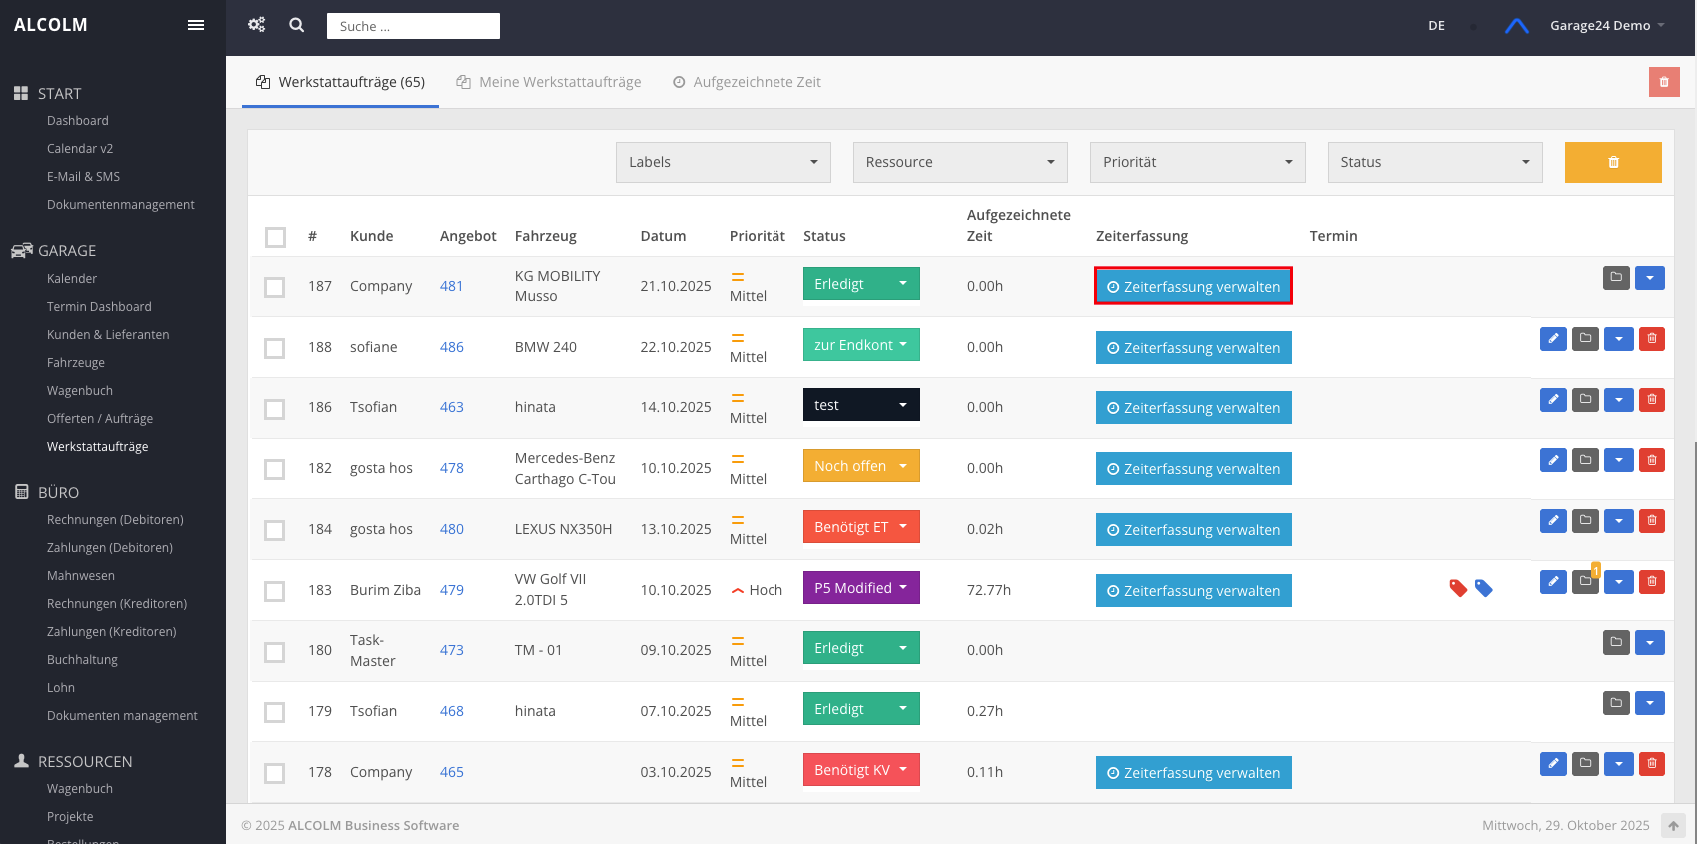This screenshot has height=844, width=1697.
Task: Open the settings gears icon in top bar
Action: coord(257,25)
